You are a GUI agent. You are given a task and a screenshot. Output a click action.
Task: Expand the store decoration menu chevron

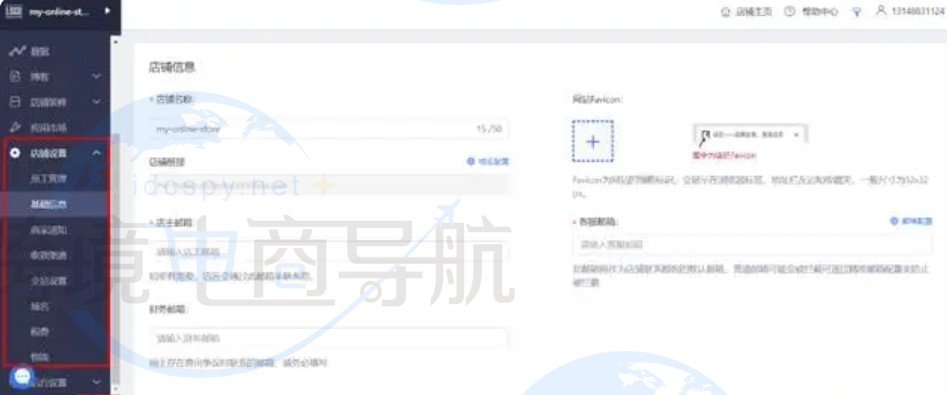97,102
